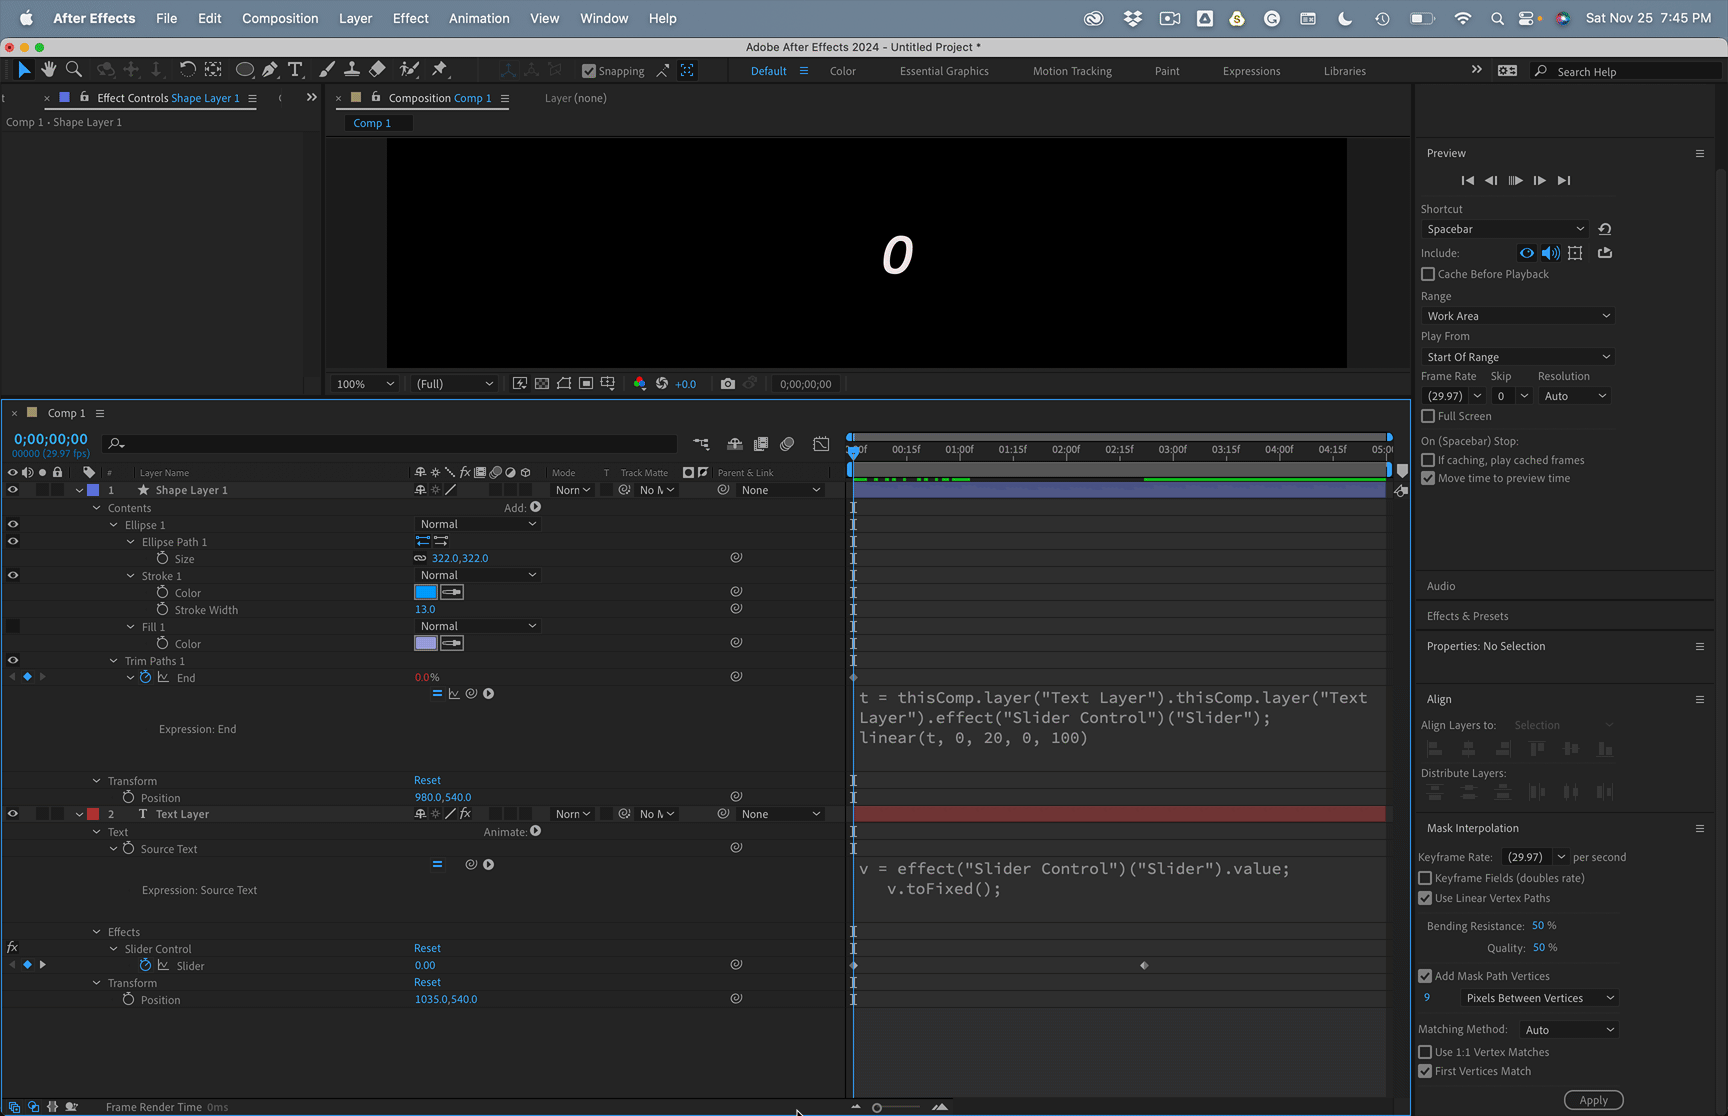This screenshot has height=1116, width=1728.
Task: Click the Apply button in Mask Interpolation
Action: [x=1593, y=1100]
